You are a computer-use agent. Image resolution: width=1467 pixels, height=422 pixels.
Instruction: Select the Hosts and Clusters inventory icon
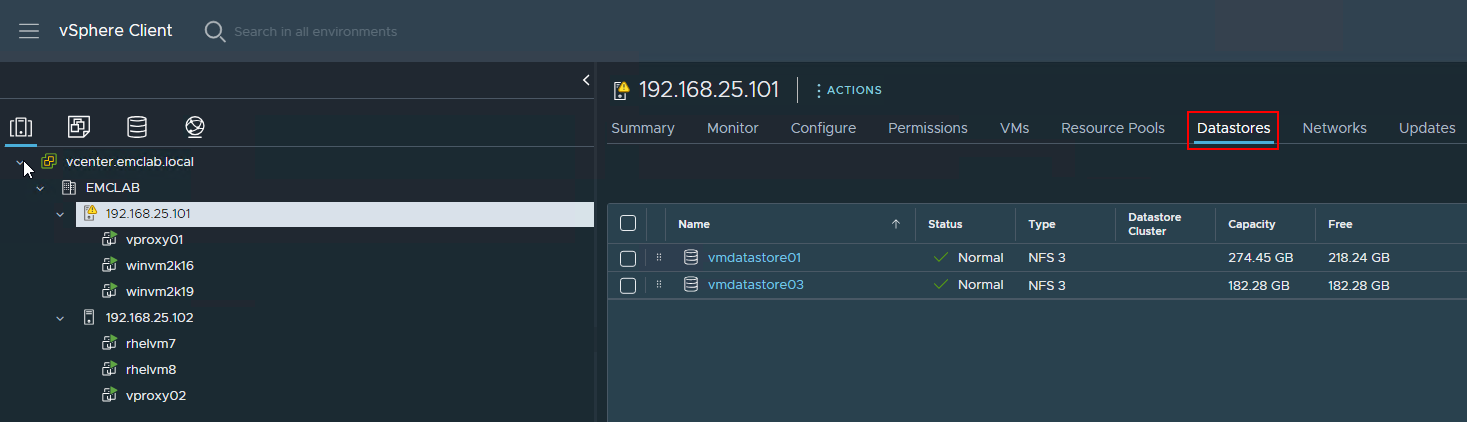(21, 127)
